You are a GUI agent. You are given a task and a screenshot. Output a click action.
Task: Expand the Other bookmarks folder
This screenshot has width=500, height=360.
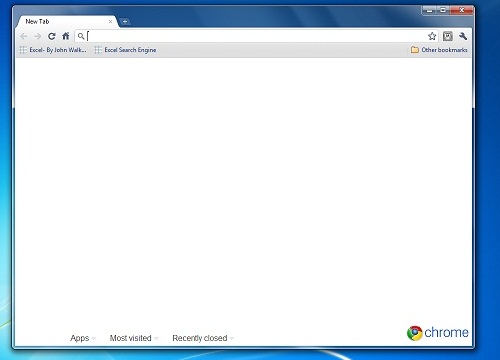coord(439,50)
